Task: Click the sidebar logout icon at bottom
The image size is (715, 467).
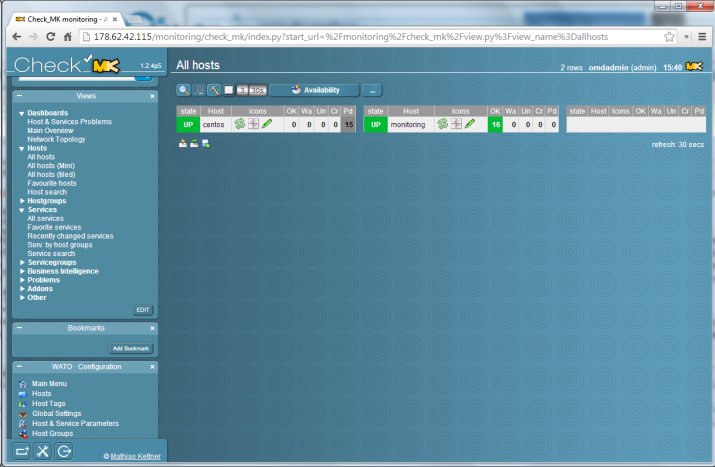Action: click(x=64, y=451)
